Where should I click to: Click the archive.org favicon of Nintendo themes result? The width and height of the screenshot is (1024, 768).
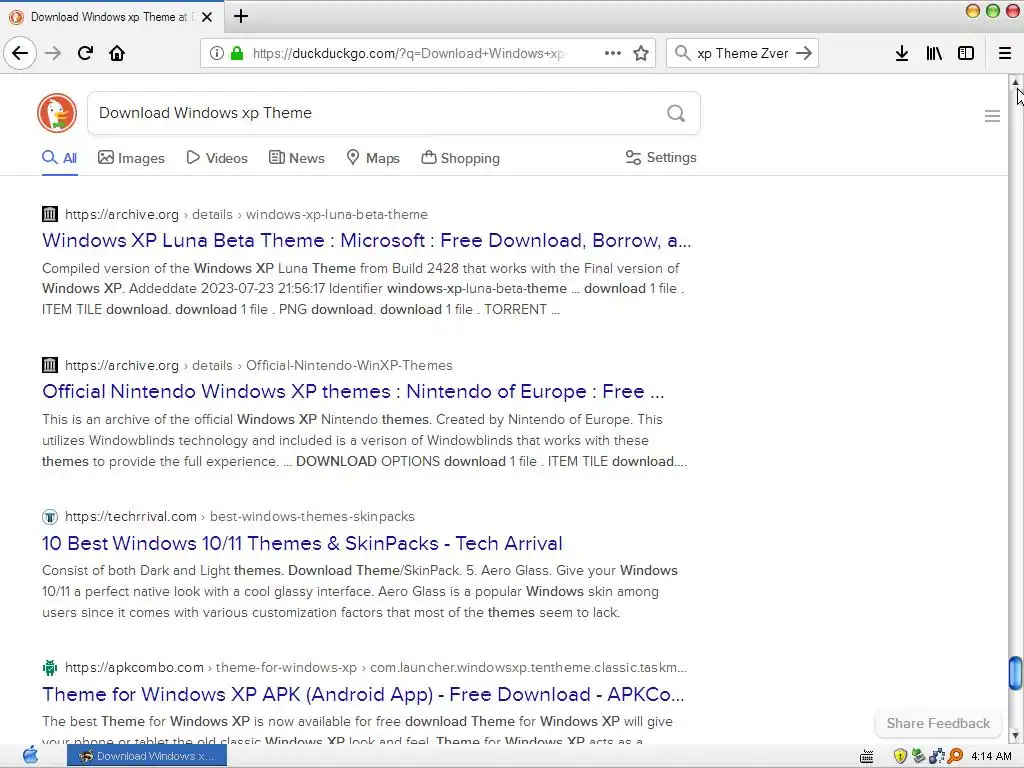point(50,364)
